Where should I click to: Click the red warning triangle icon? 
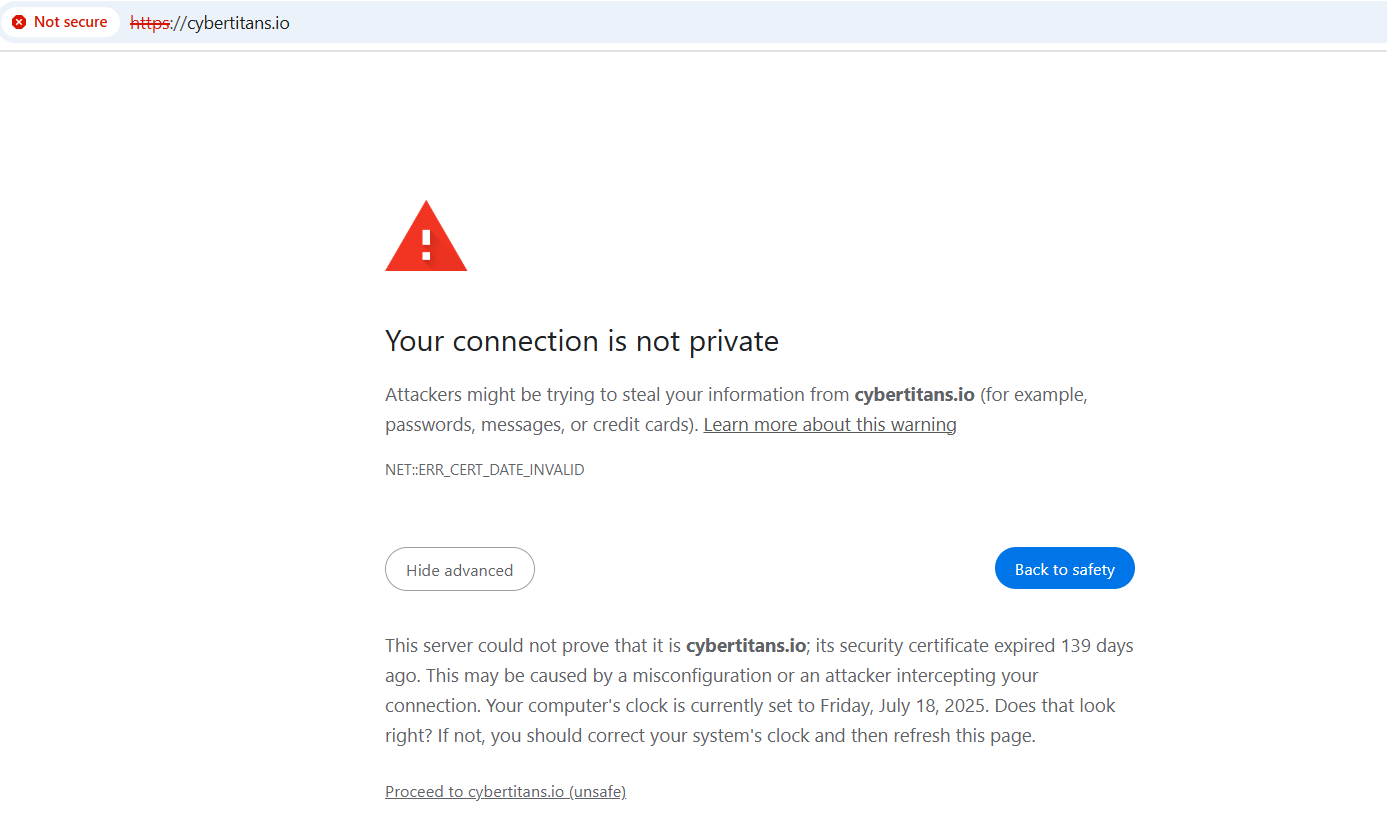(426, 236)
